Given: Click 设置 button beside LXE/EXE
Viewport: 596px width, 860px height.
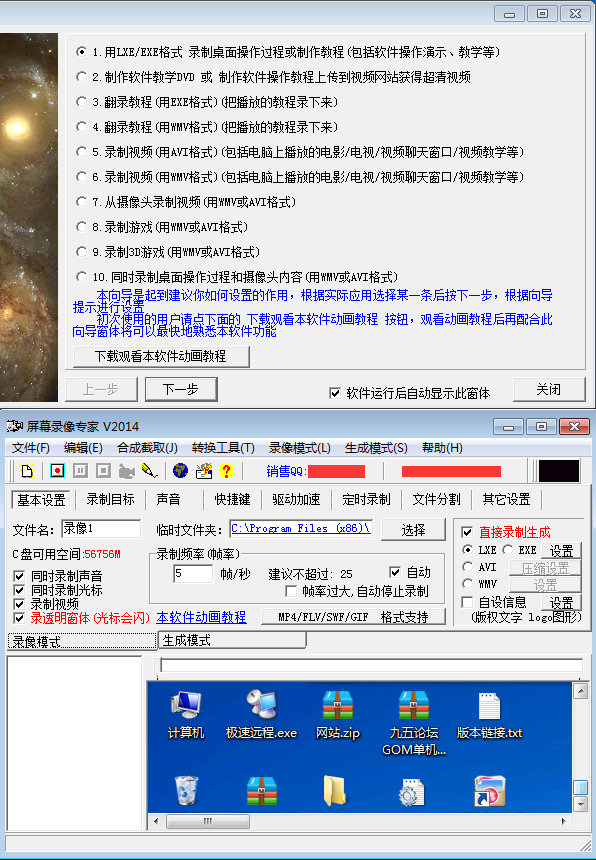Looking at the screenshot, I should [x=561, y=550].
